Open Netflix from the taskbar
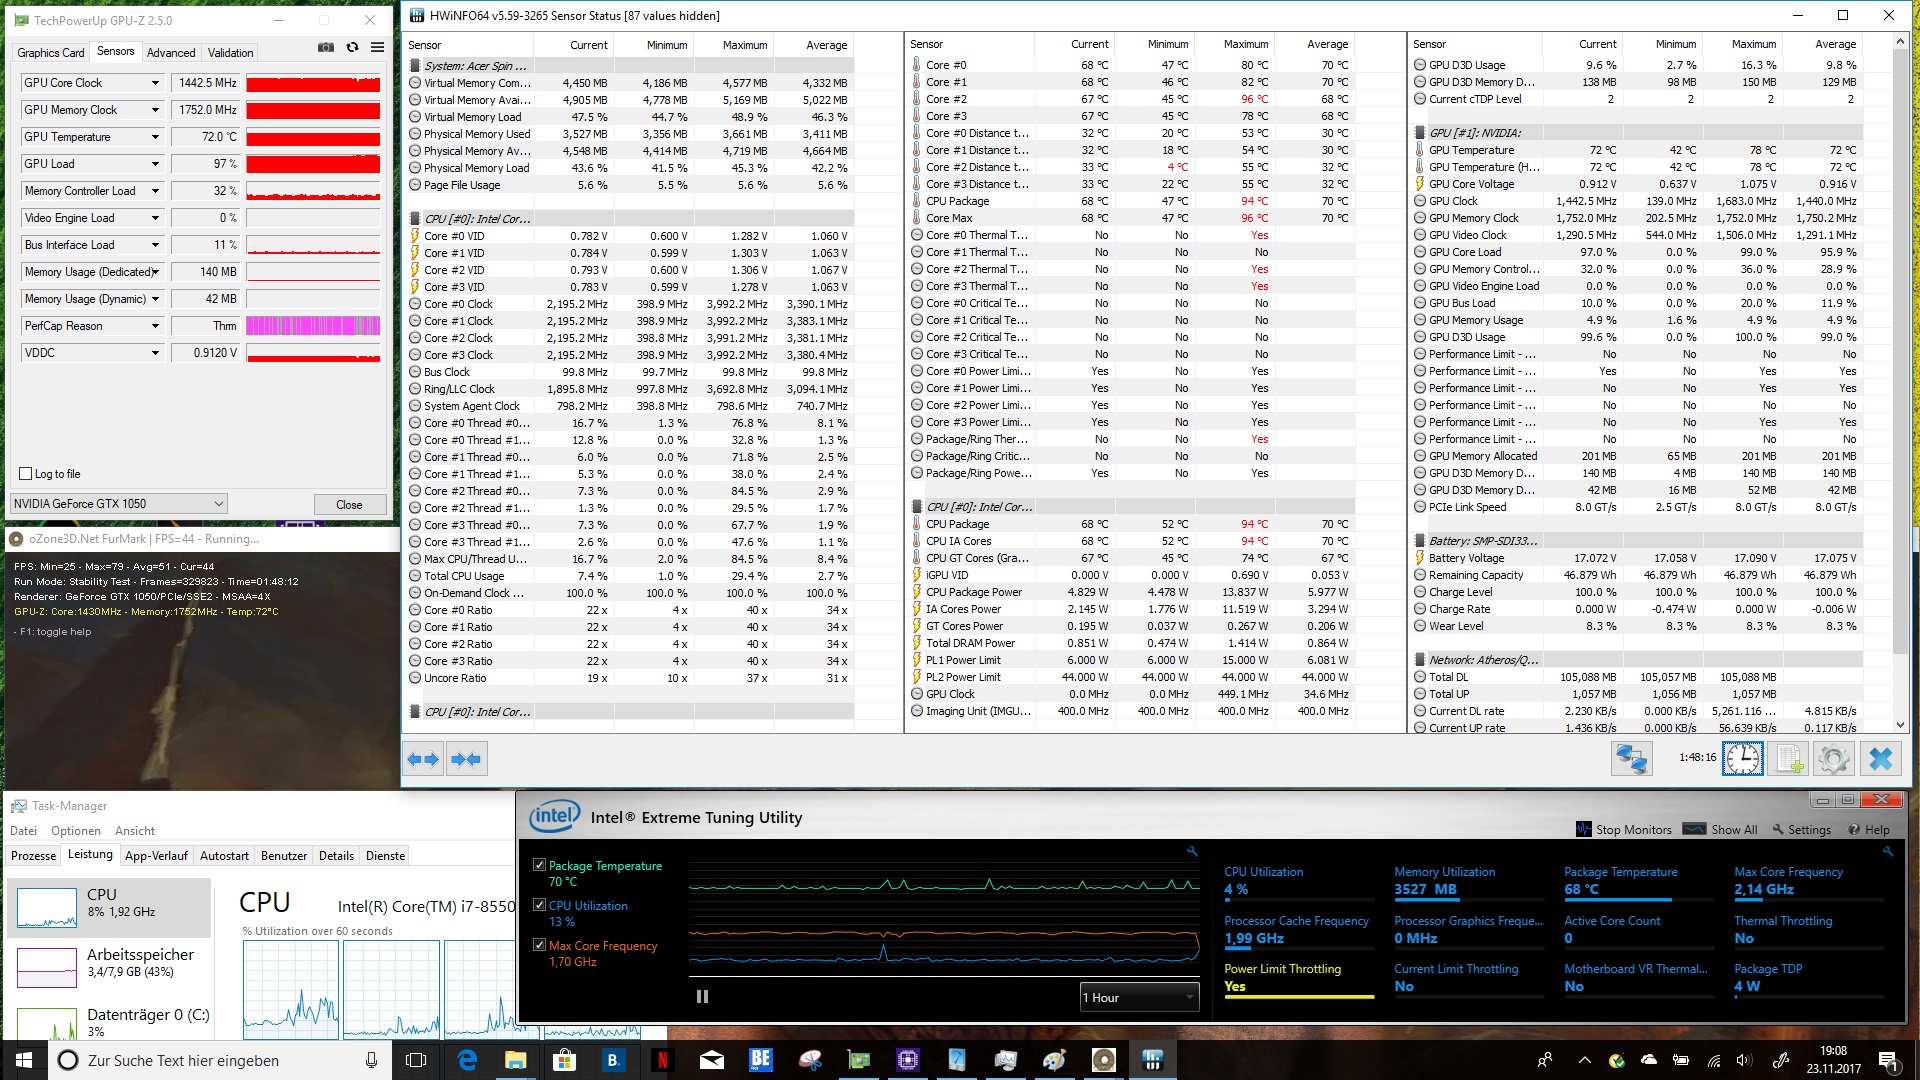 point(662,1060)
